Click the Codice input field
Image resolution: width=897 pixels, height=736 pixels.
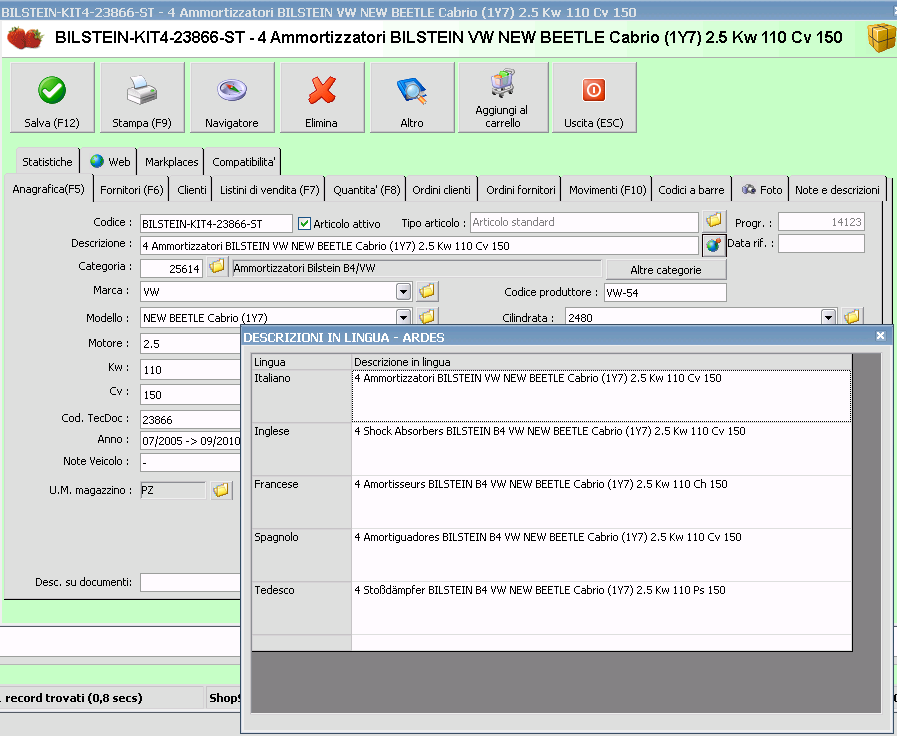[x=216, y=224]
